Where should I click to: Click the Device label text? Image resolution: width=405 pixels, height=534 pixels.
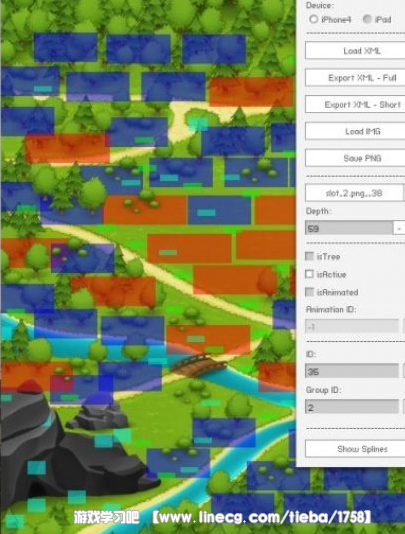pos(320,5)
